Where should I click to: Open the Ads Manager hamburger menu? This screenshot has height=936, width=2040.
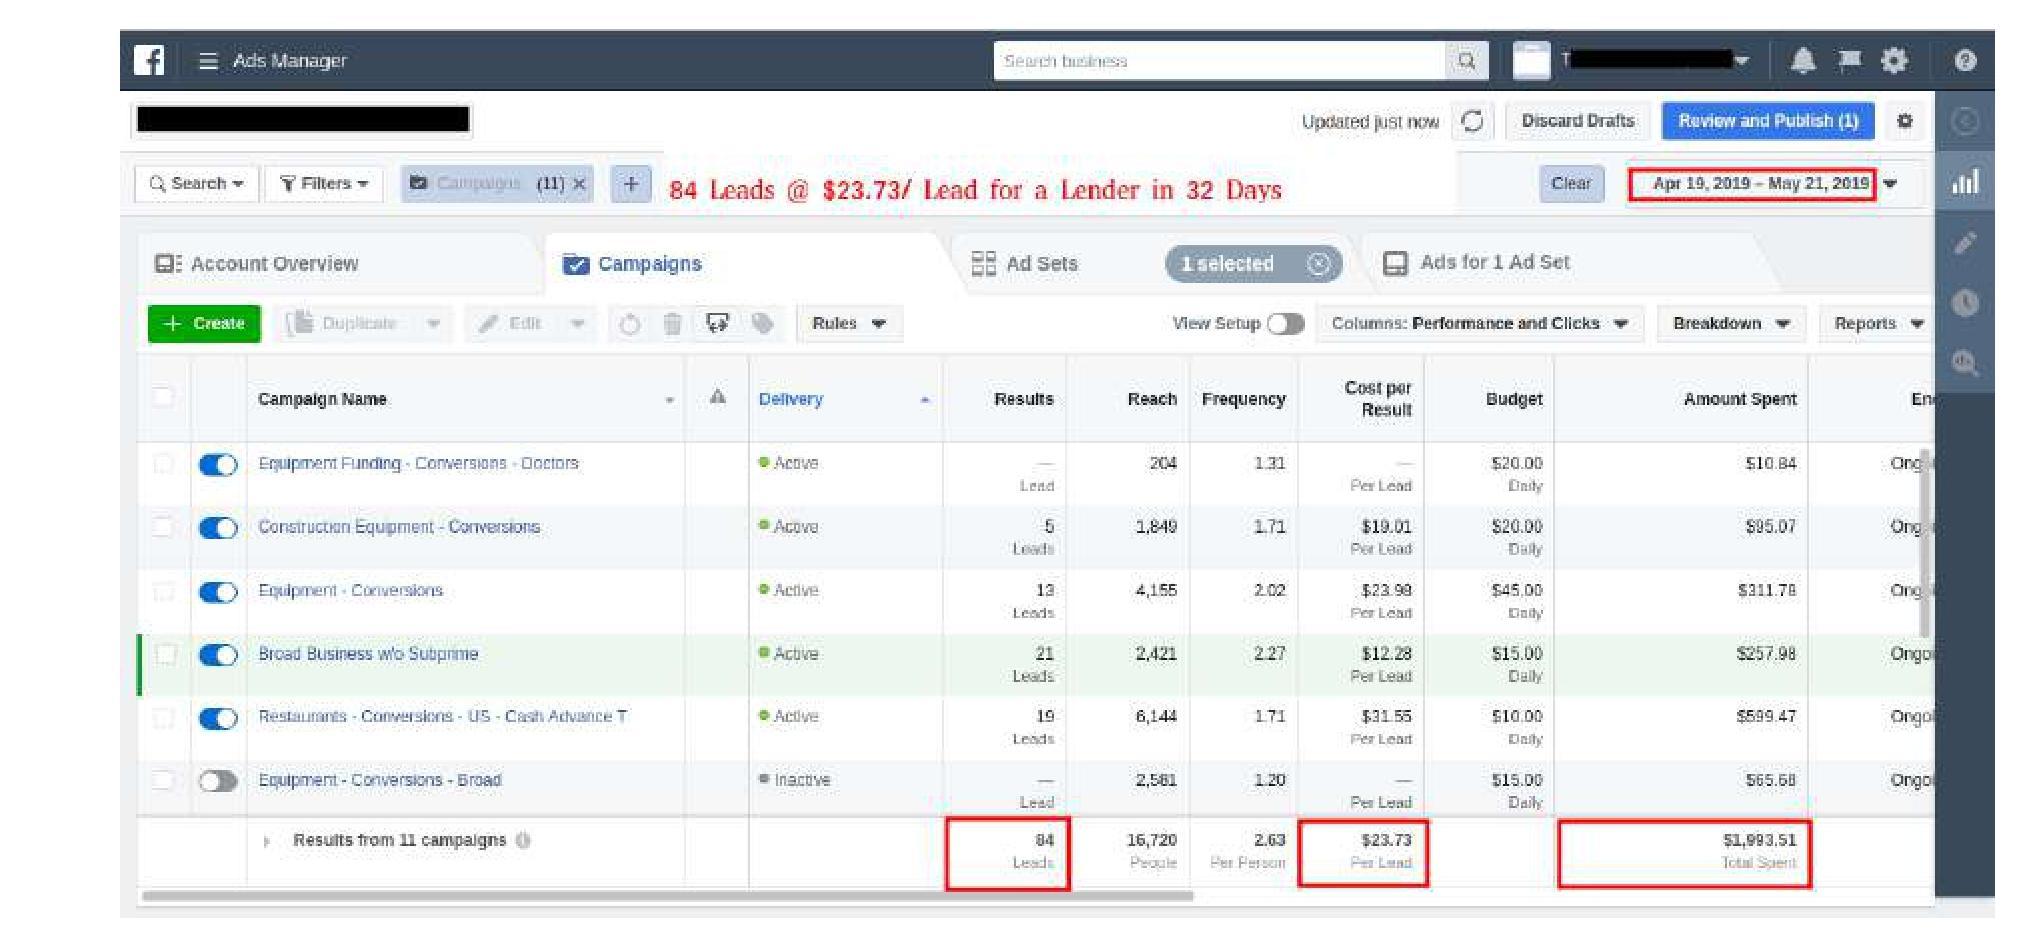[x=208, y=61]
